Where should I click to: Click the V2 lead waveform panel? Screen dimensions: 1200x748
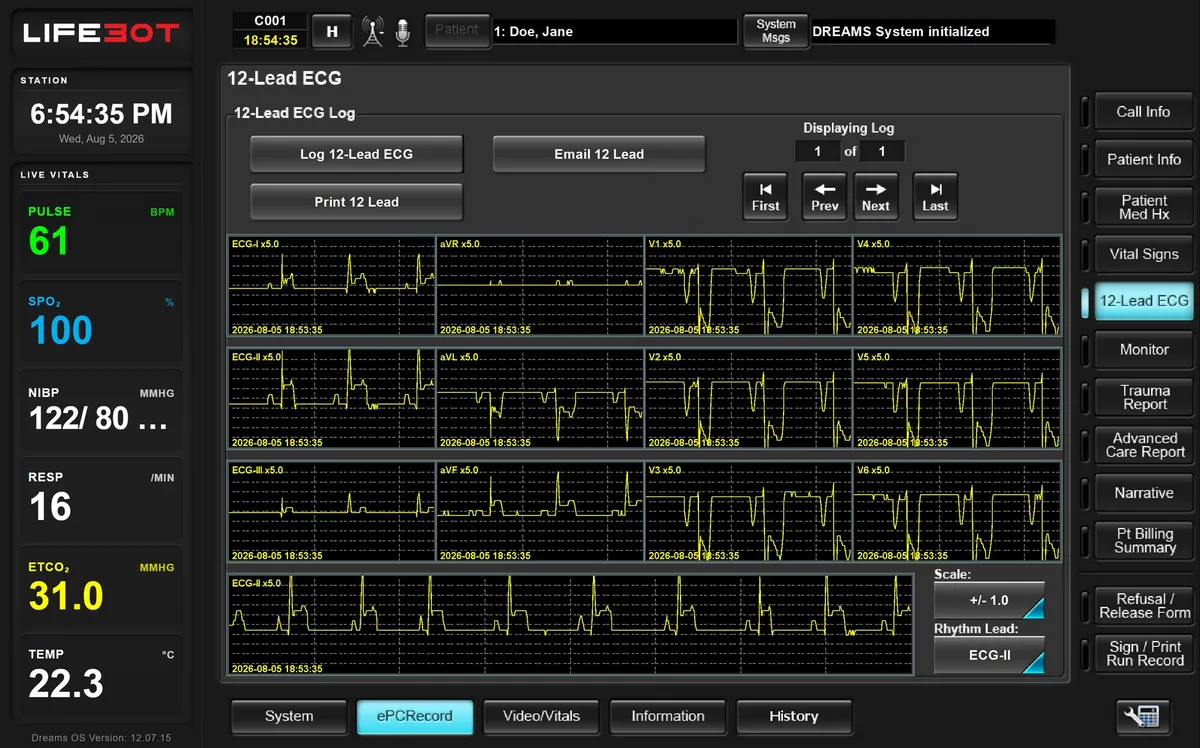pos(748,399)
